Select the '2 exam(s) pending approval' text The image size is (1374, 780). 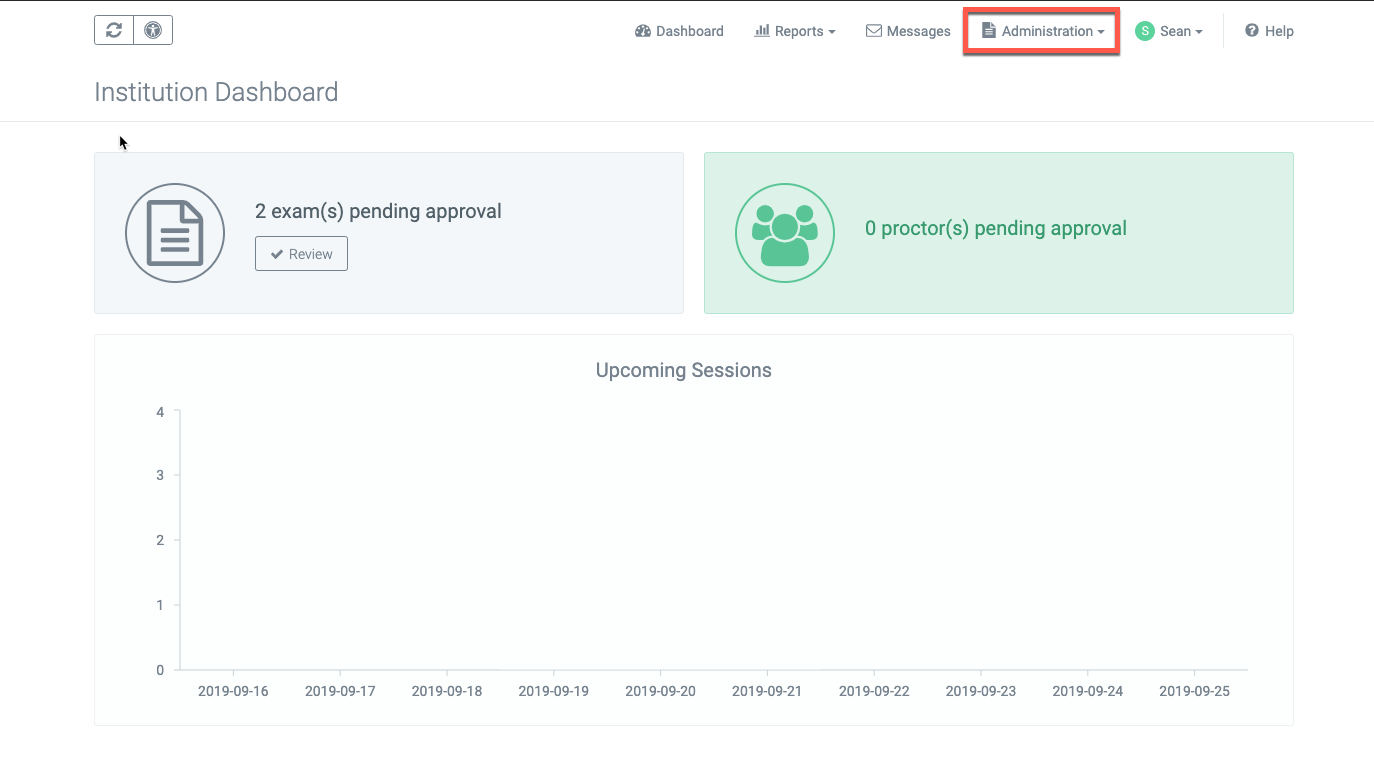(378, 211)
